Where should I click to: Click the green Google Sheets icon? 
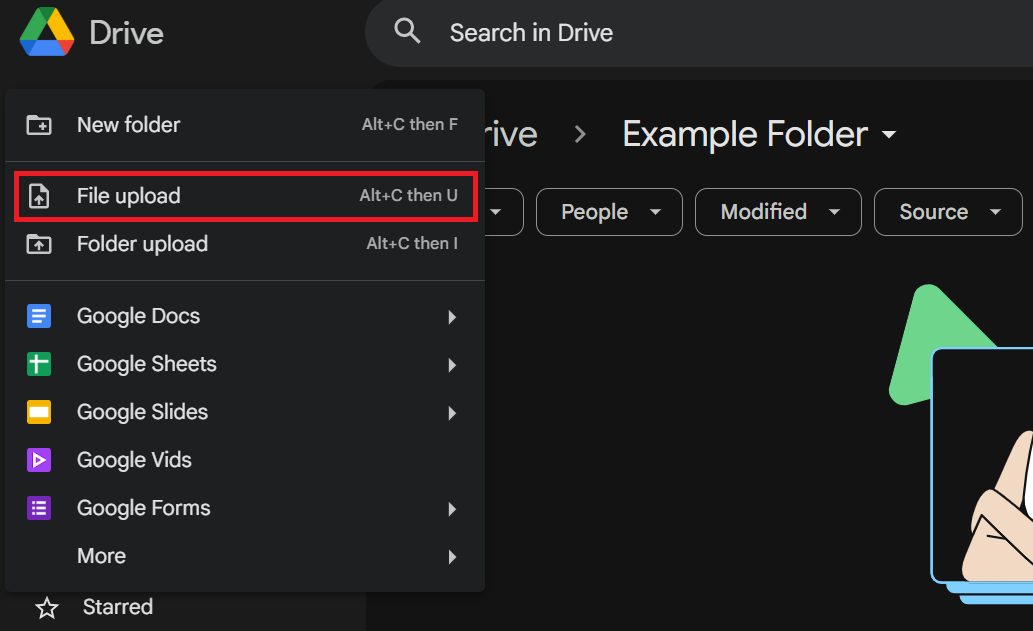coord(39,364)
